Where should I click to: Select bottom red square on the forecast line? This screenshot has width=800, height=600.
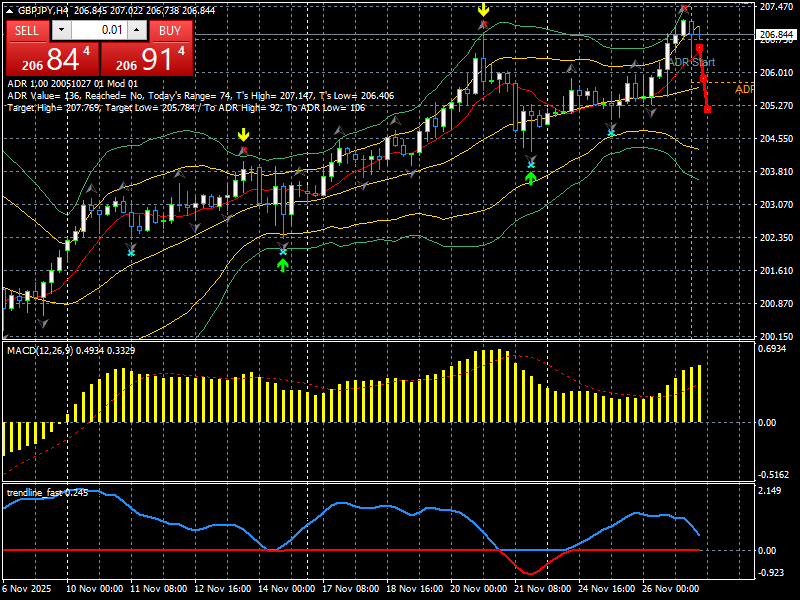(707, 109)
